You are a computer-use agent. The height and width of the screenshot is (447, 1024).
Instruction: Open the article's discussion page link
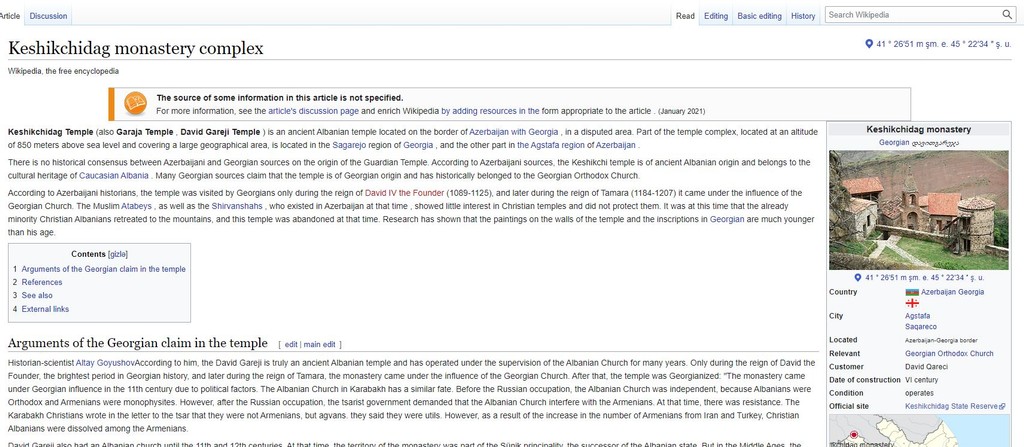[313, 111]
